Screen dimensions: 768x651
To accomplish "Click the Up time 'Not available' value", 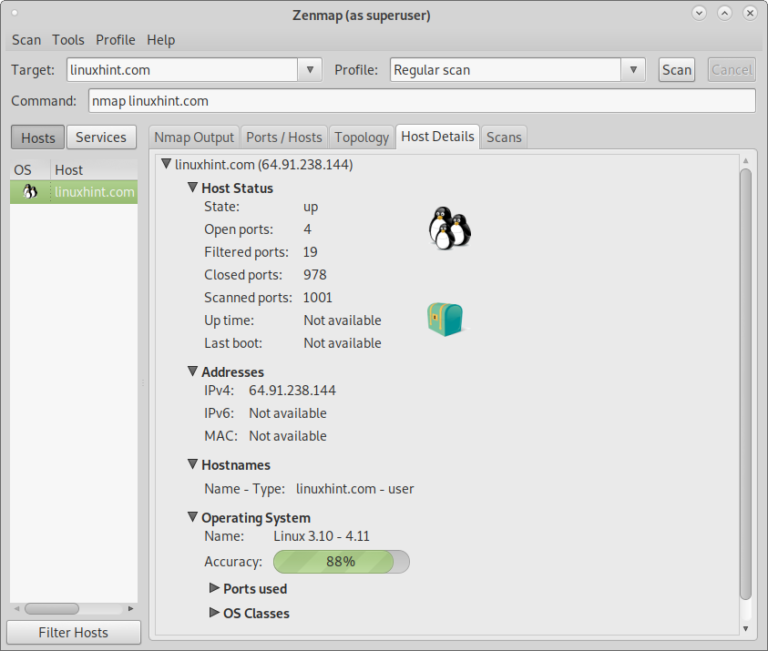I will tap(342, 320).
